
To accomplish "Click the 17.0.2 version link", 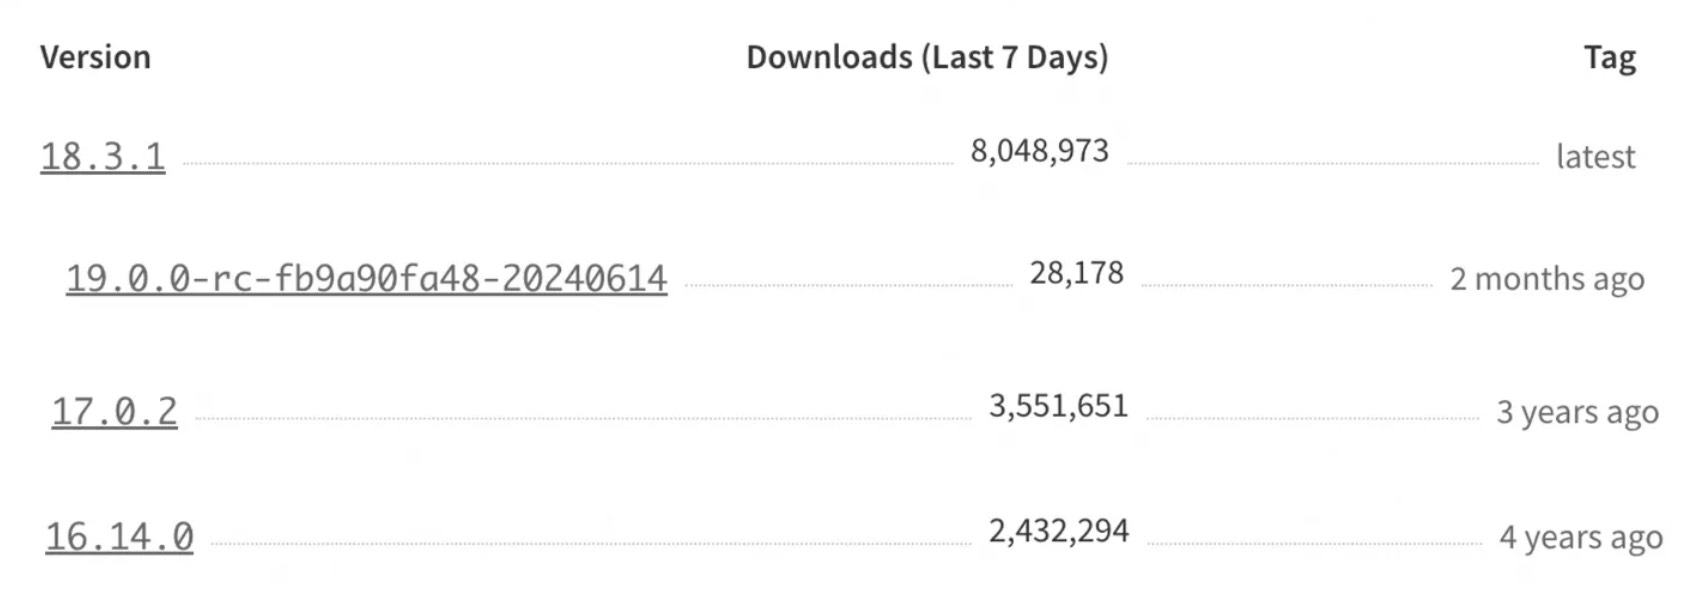I will coord(114,411).
